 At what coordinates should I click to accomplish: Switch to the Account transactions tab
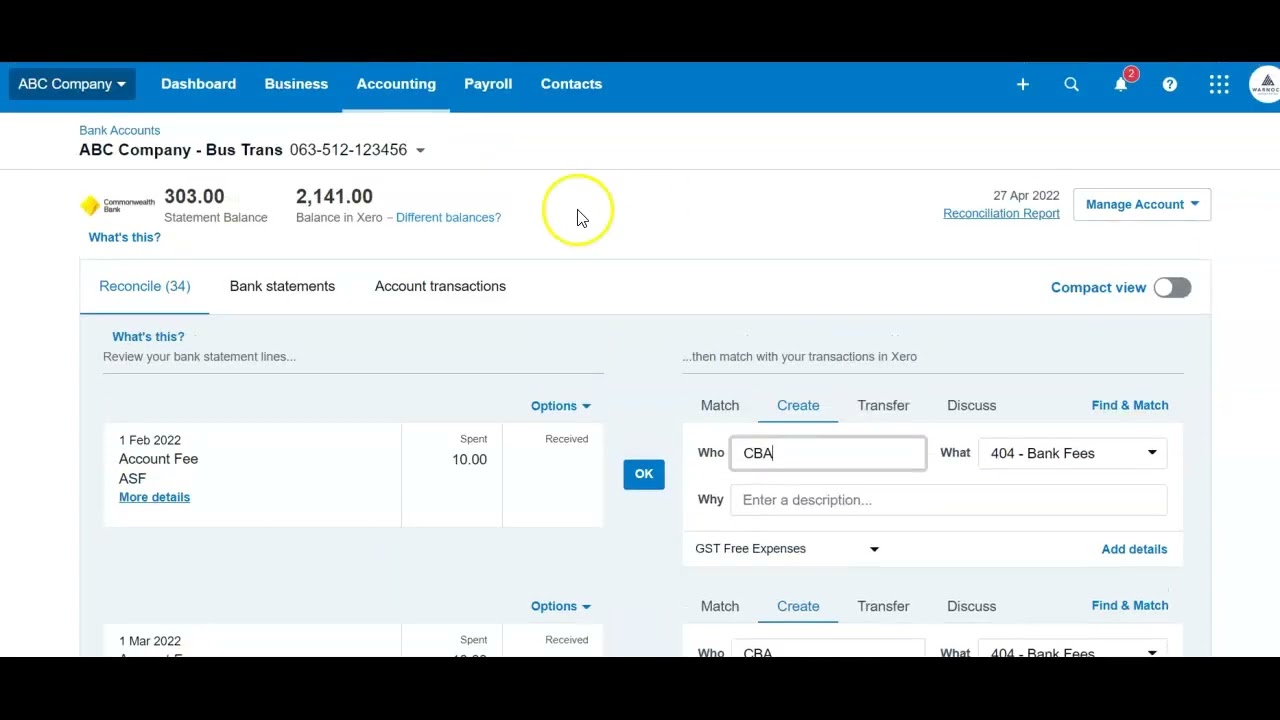coord(440,286)
